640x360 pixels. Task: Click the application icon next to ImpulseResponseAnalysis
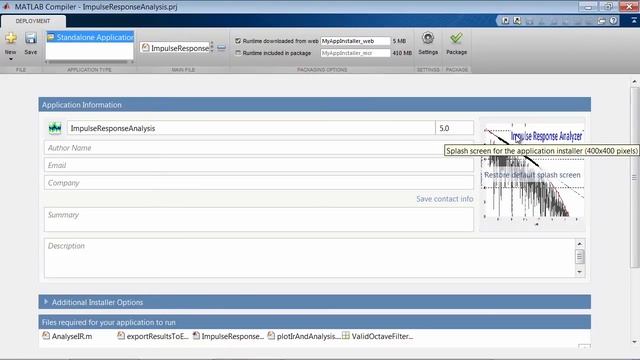(55, 128)
